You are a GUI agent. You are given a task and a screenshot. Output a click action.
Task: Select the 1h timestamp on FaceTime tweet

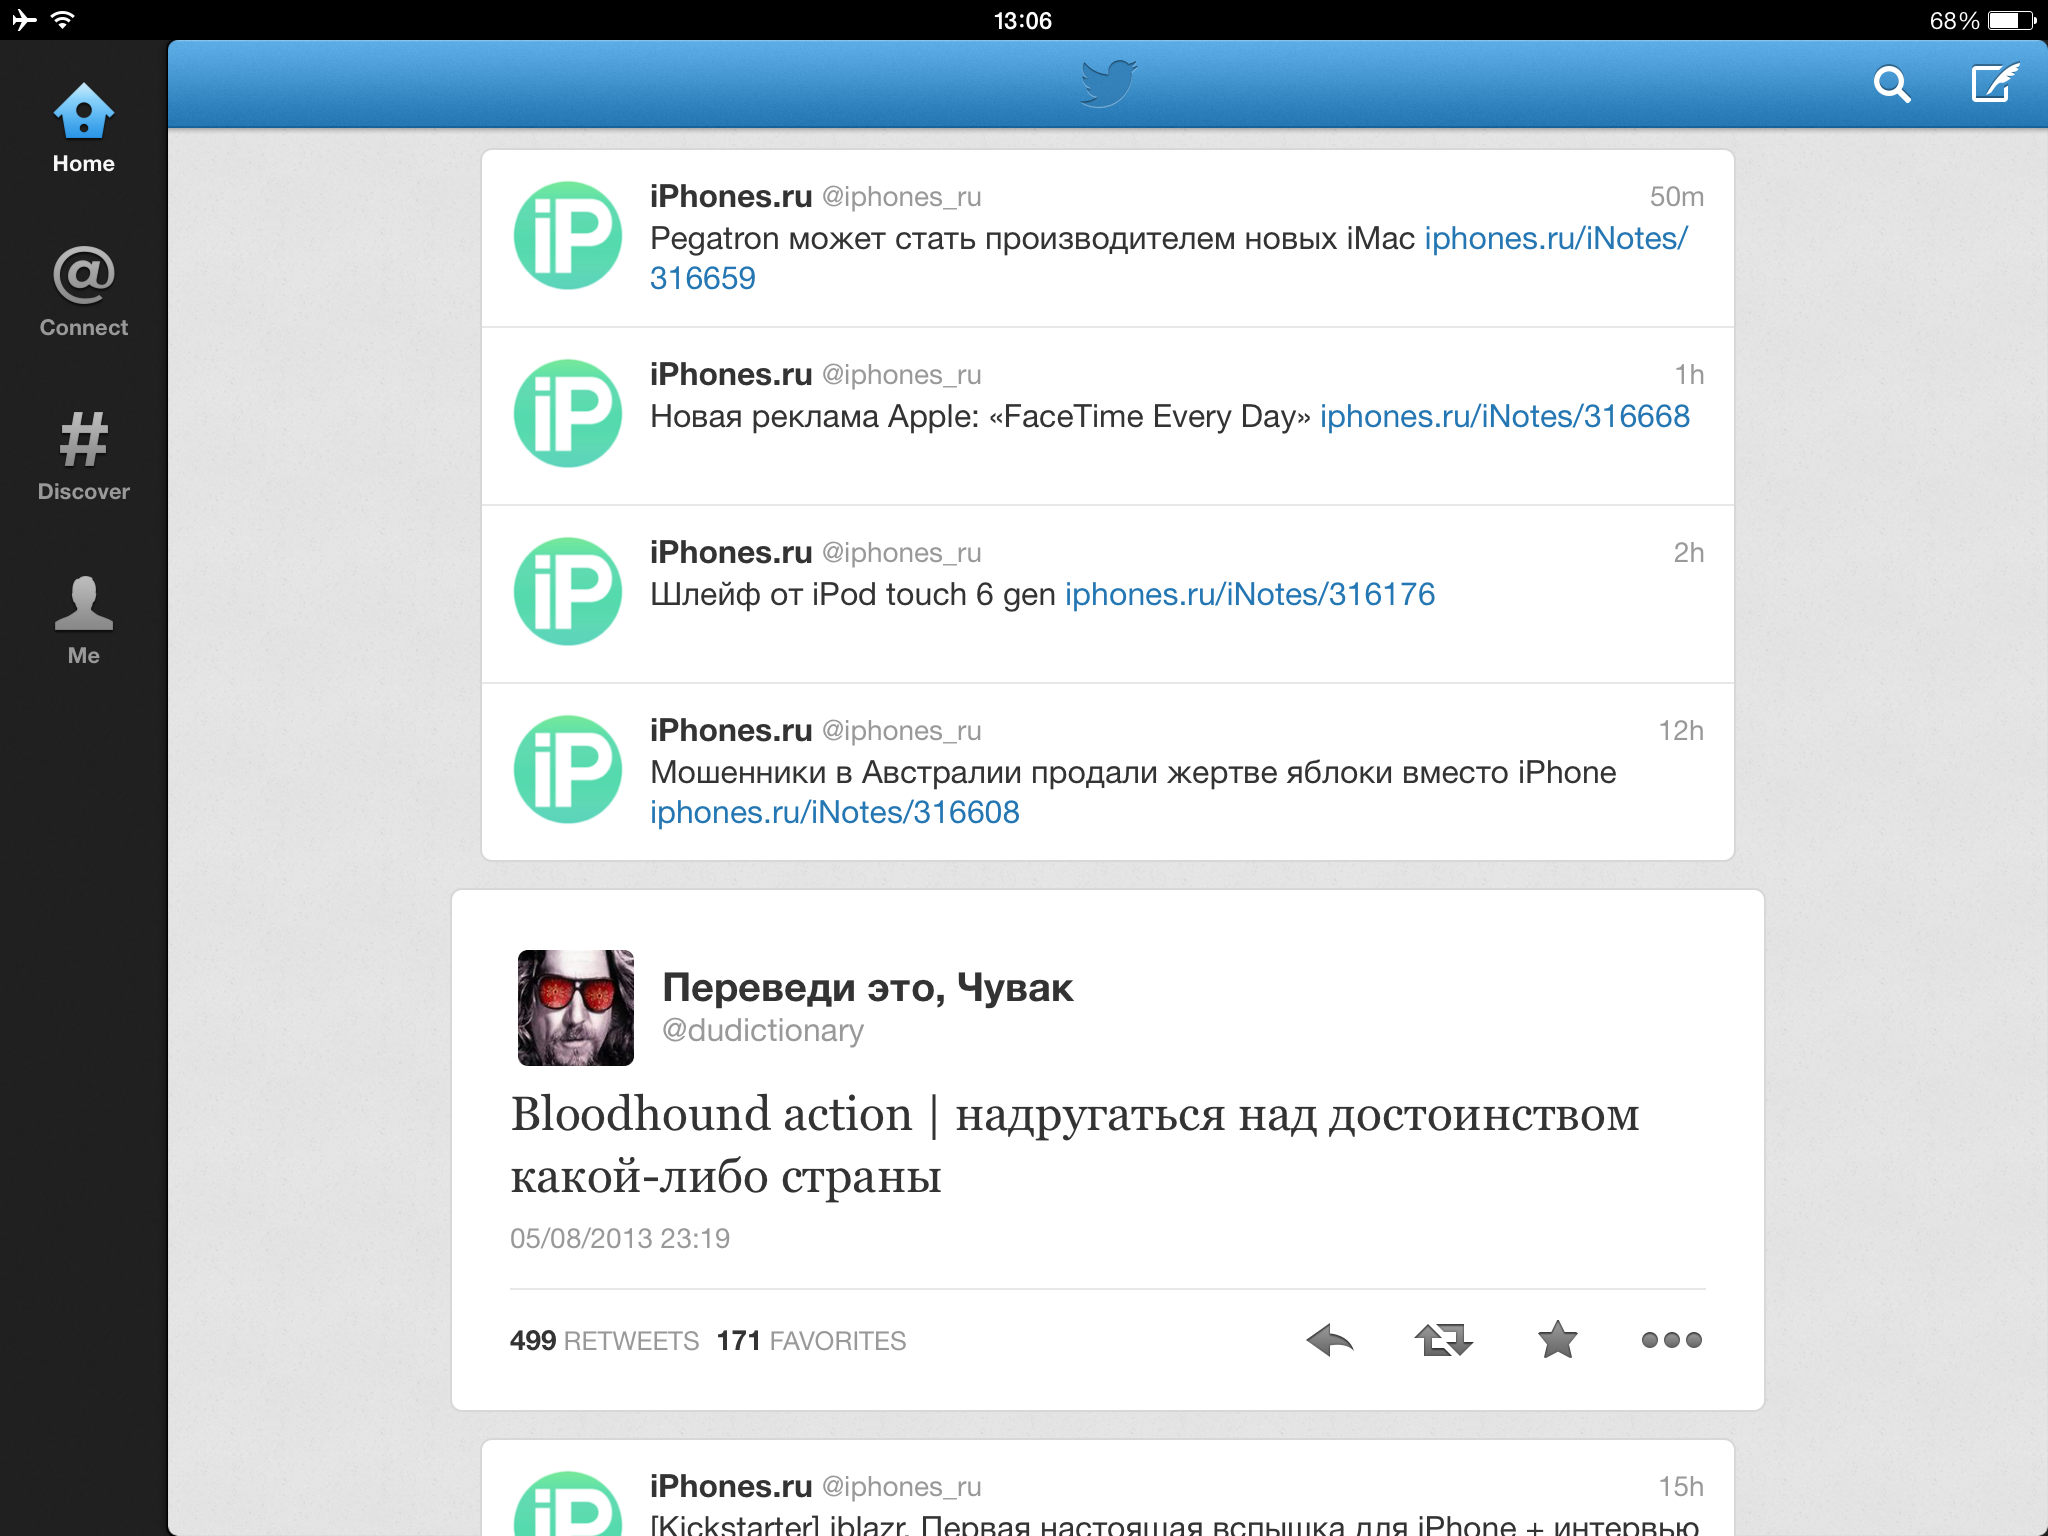1689,375
